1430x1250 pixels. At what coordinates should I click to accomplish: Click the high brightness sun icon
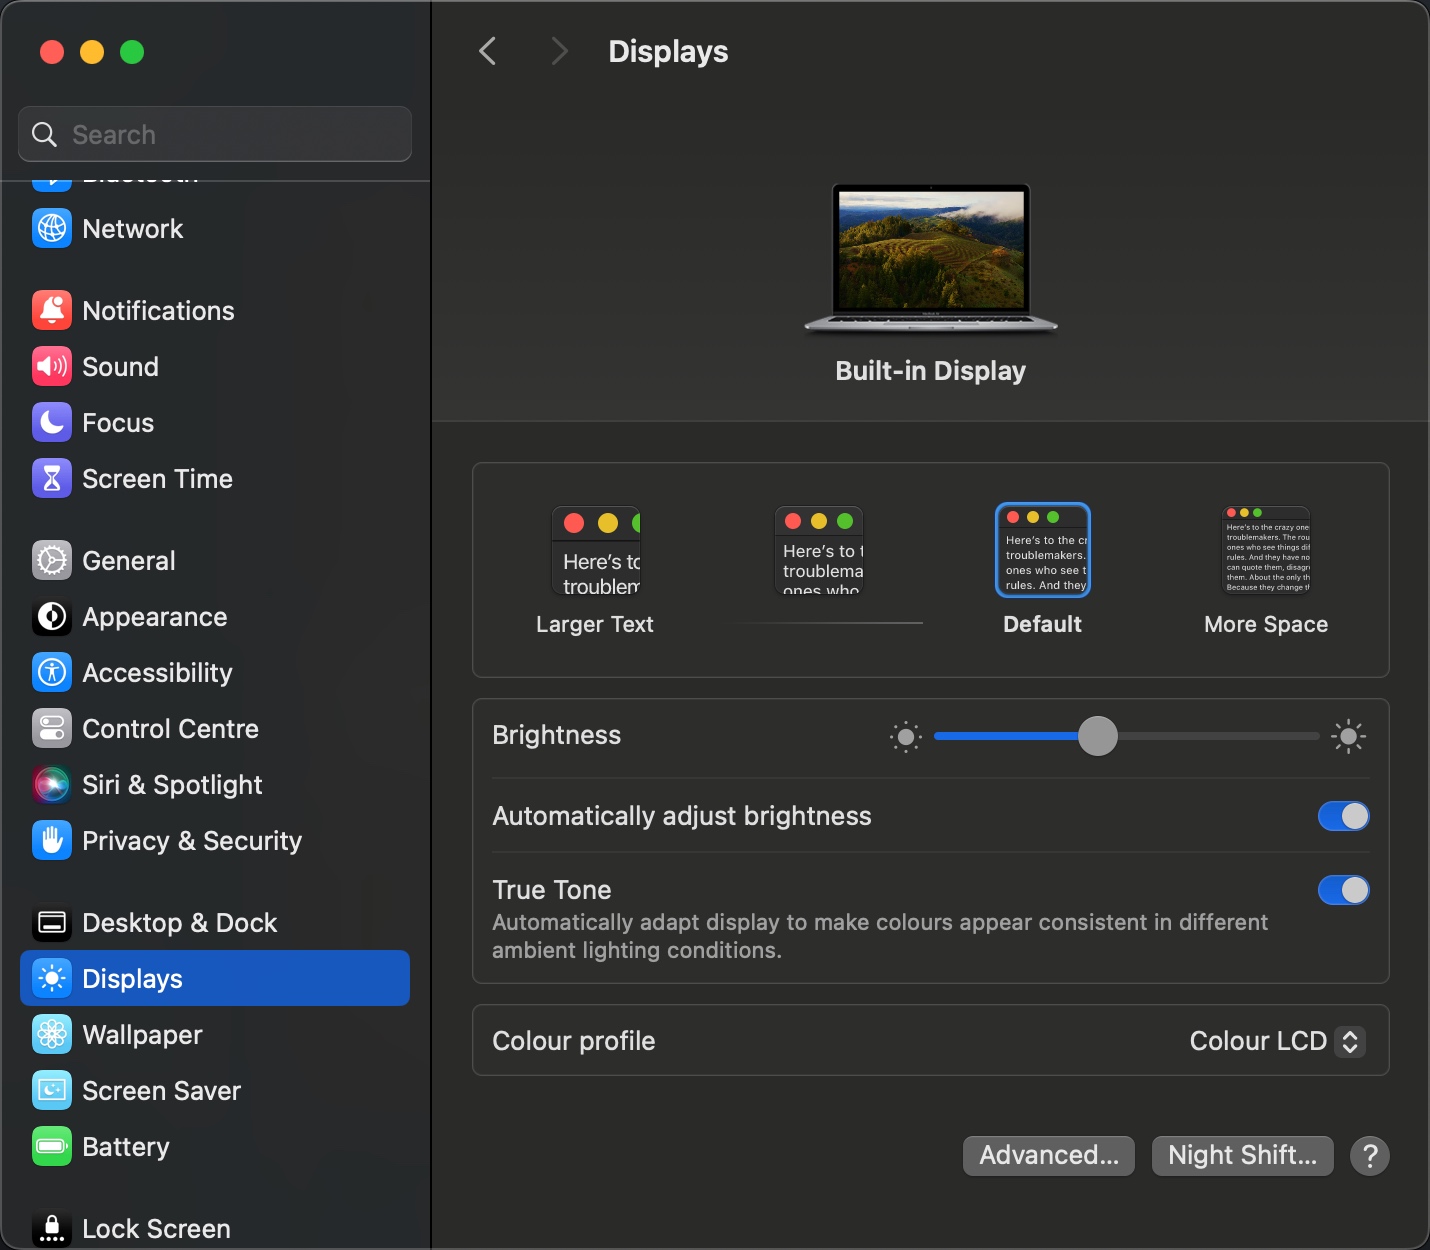(x=1348, y=737)
